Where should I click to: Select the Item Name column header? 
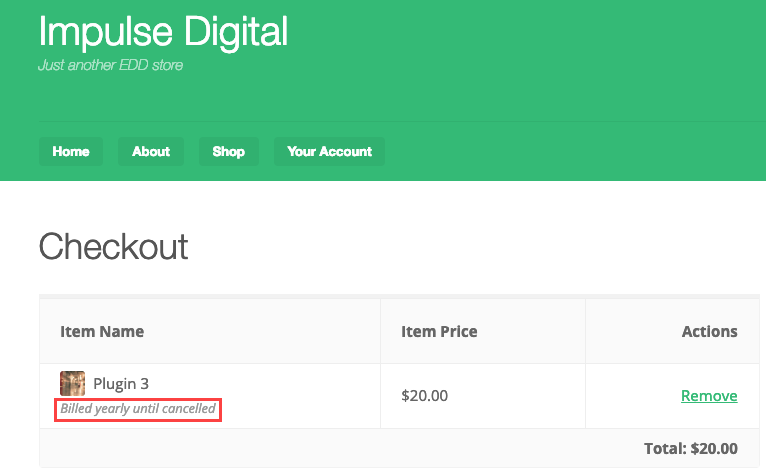coord(102,331)
